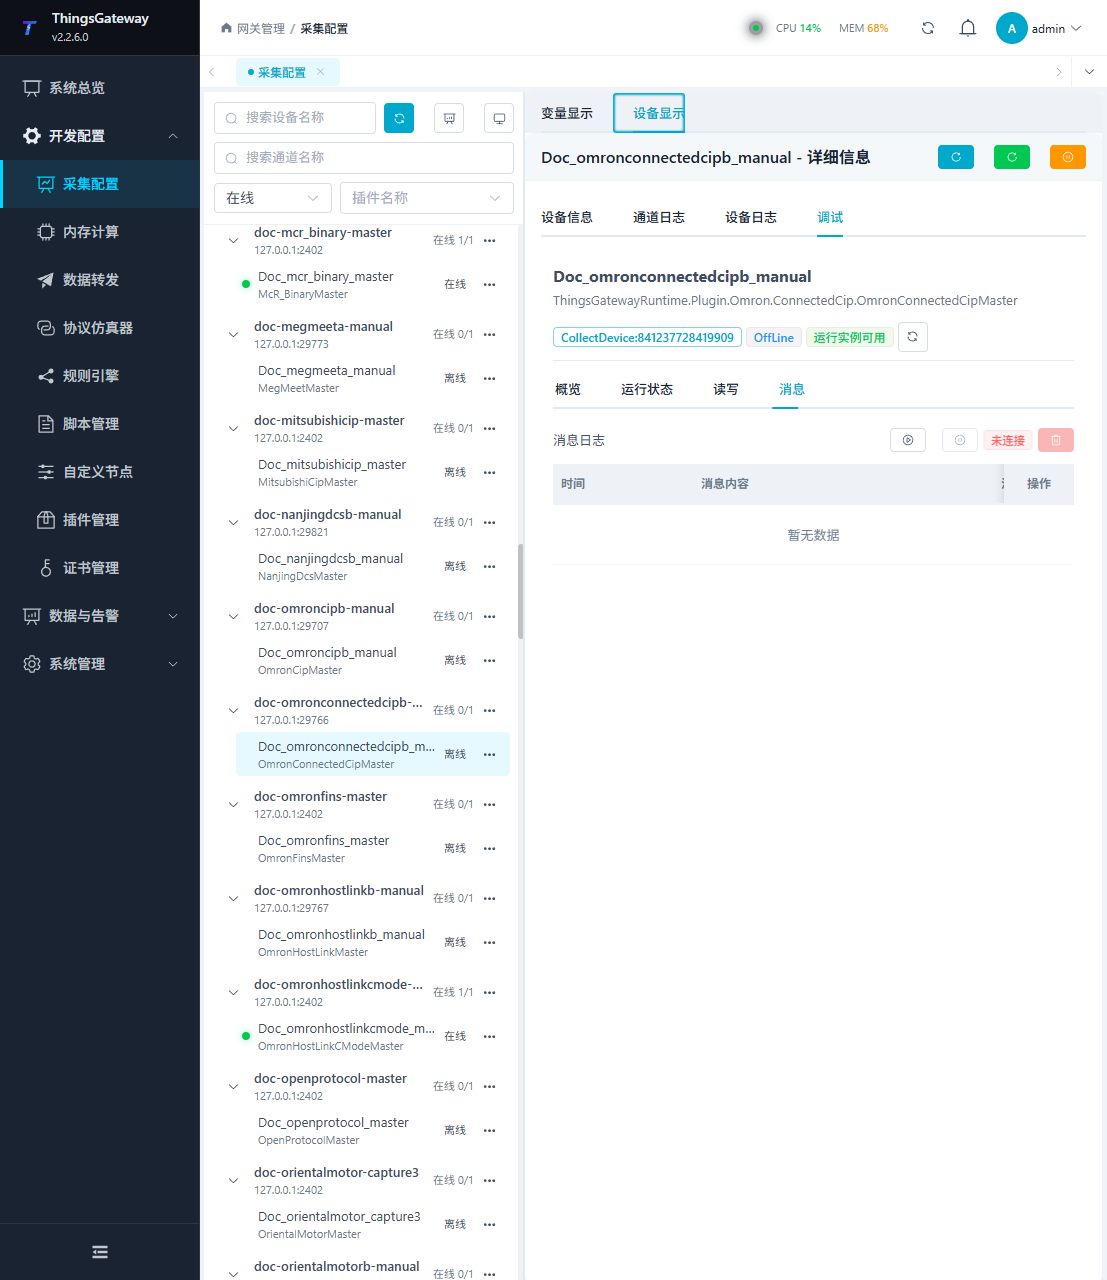Open the 概览 sub-tab
Image resolution: width=1107 pixels, height=1280 pixels.
coord(568,389)
